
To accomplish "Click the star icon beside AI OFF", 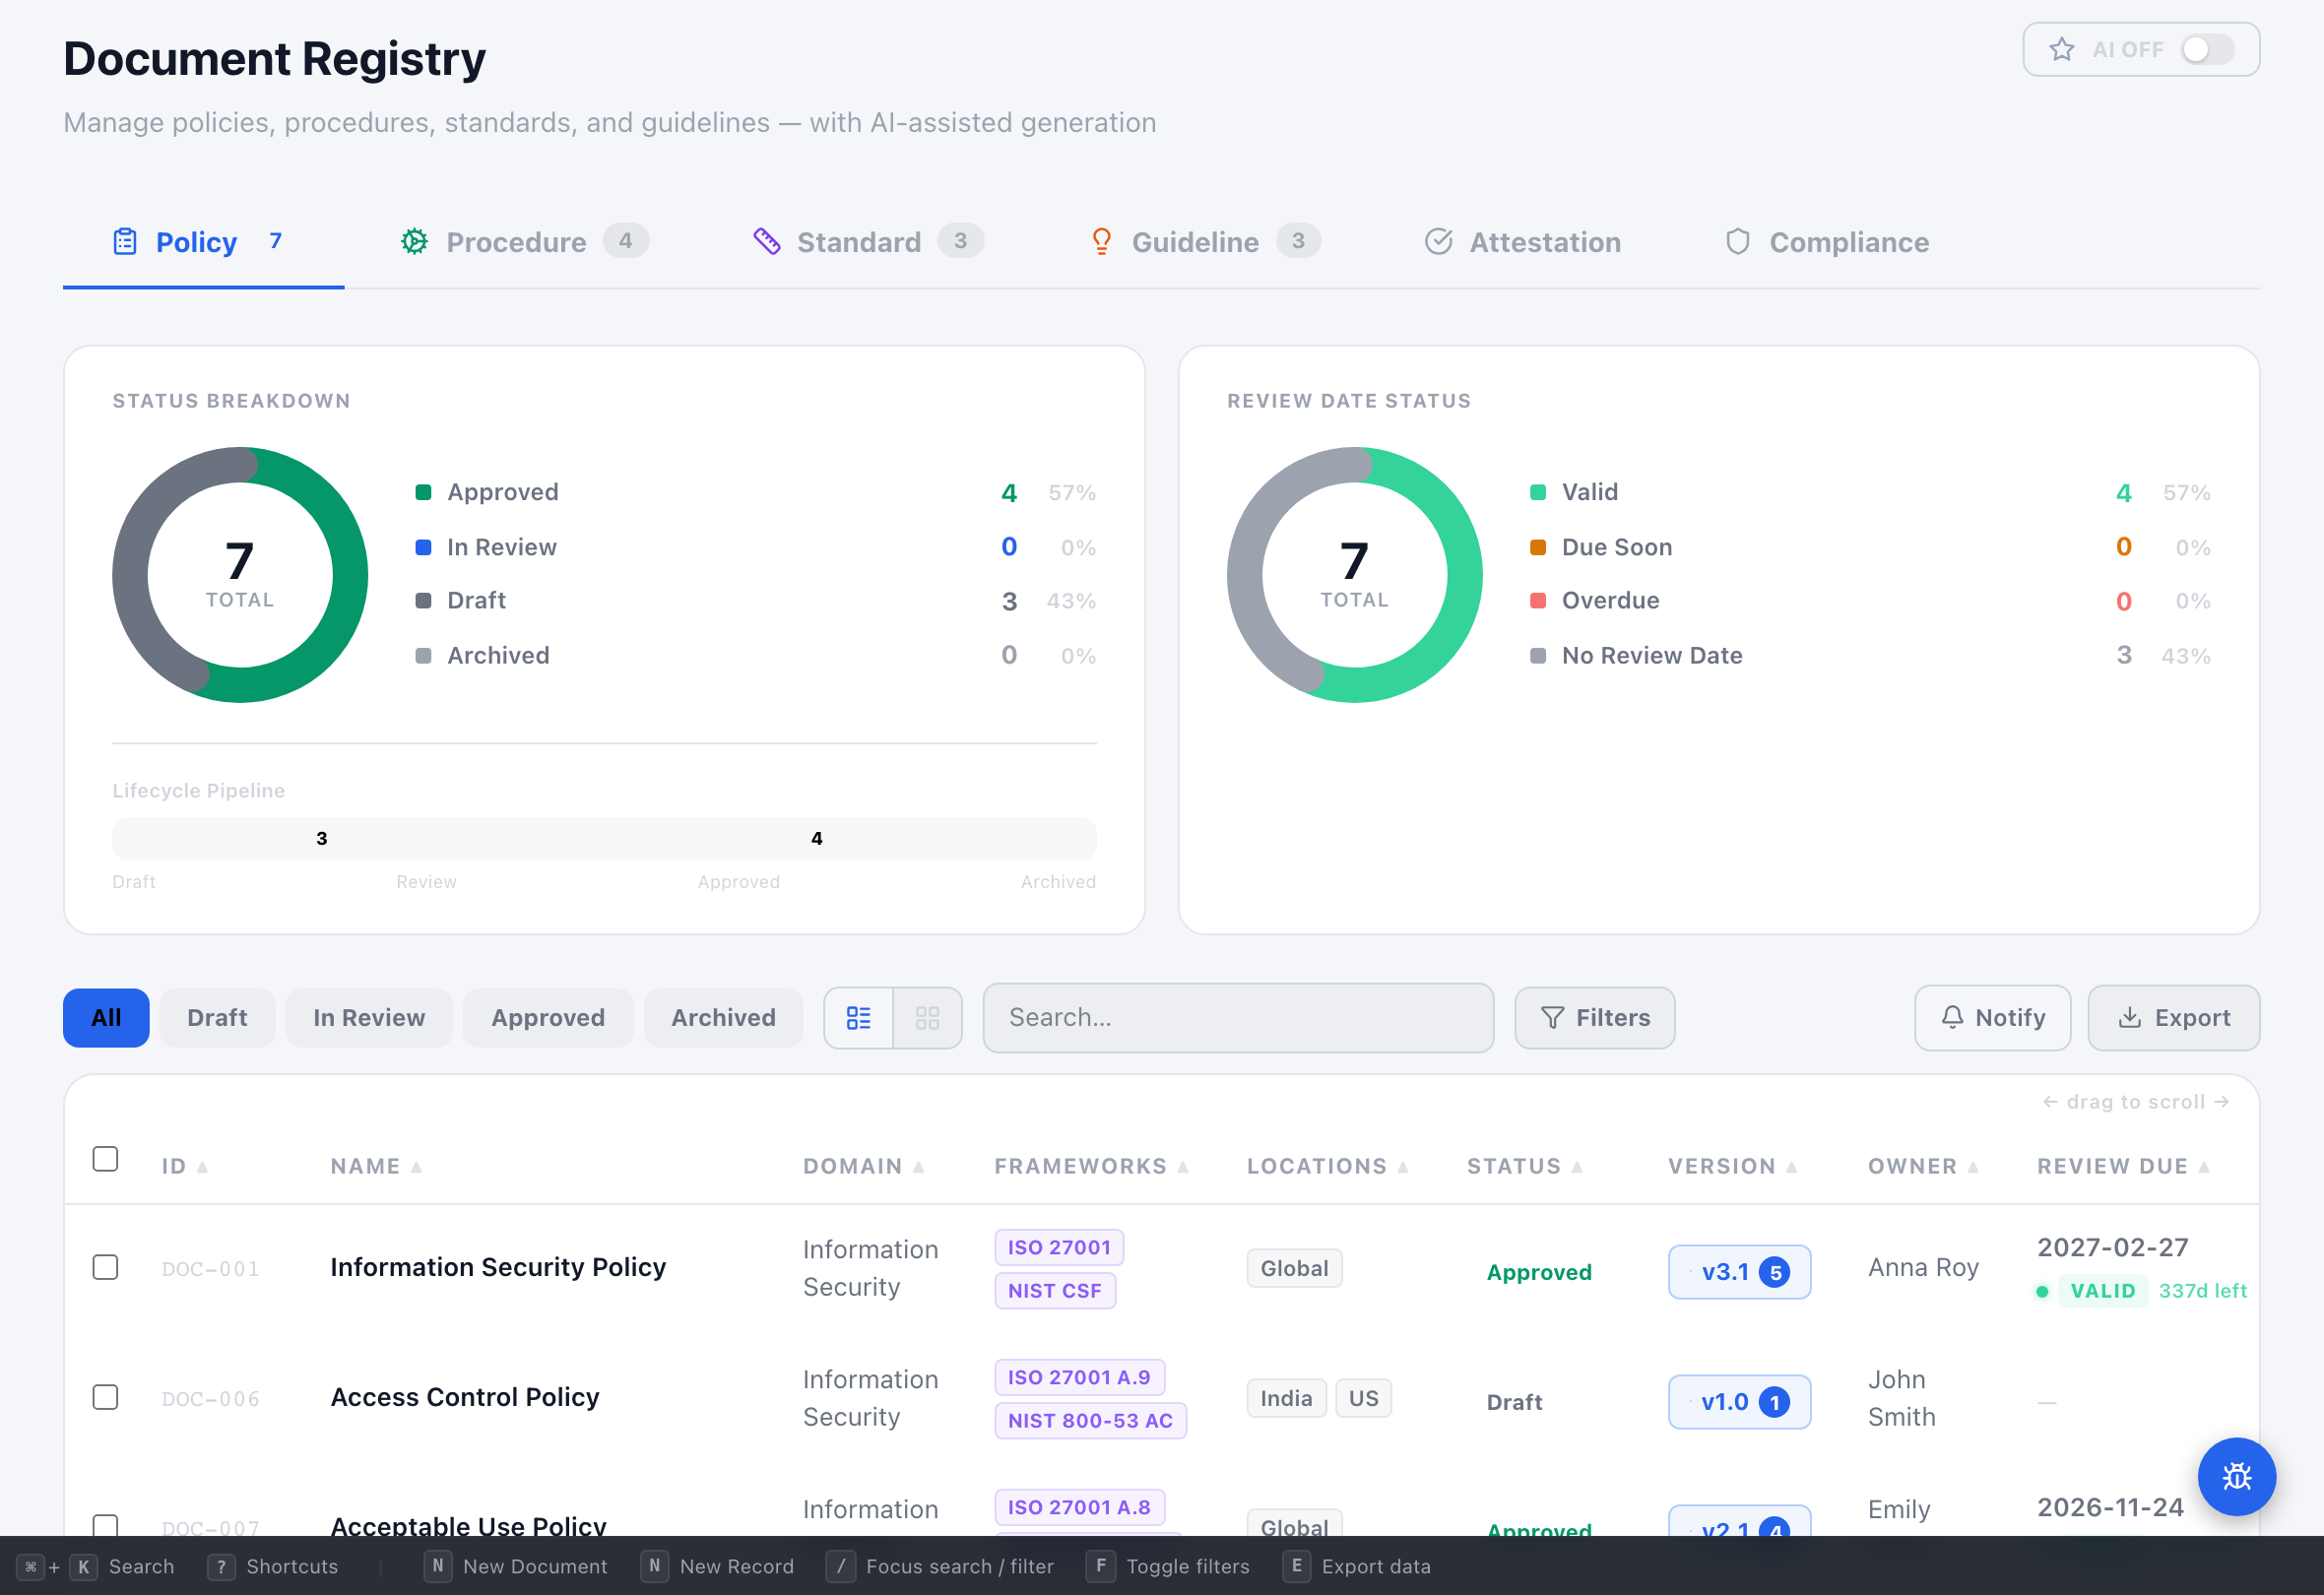I will coord(2063,48).
